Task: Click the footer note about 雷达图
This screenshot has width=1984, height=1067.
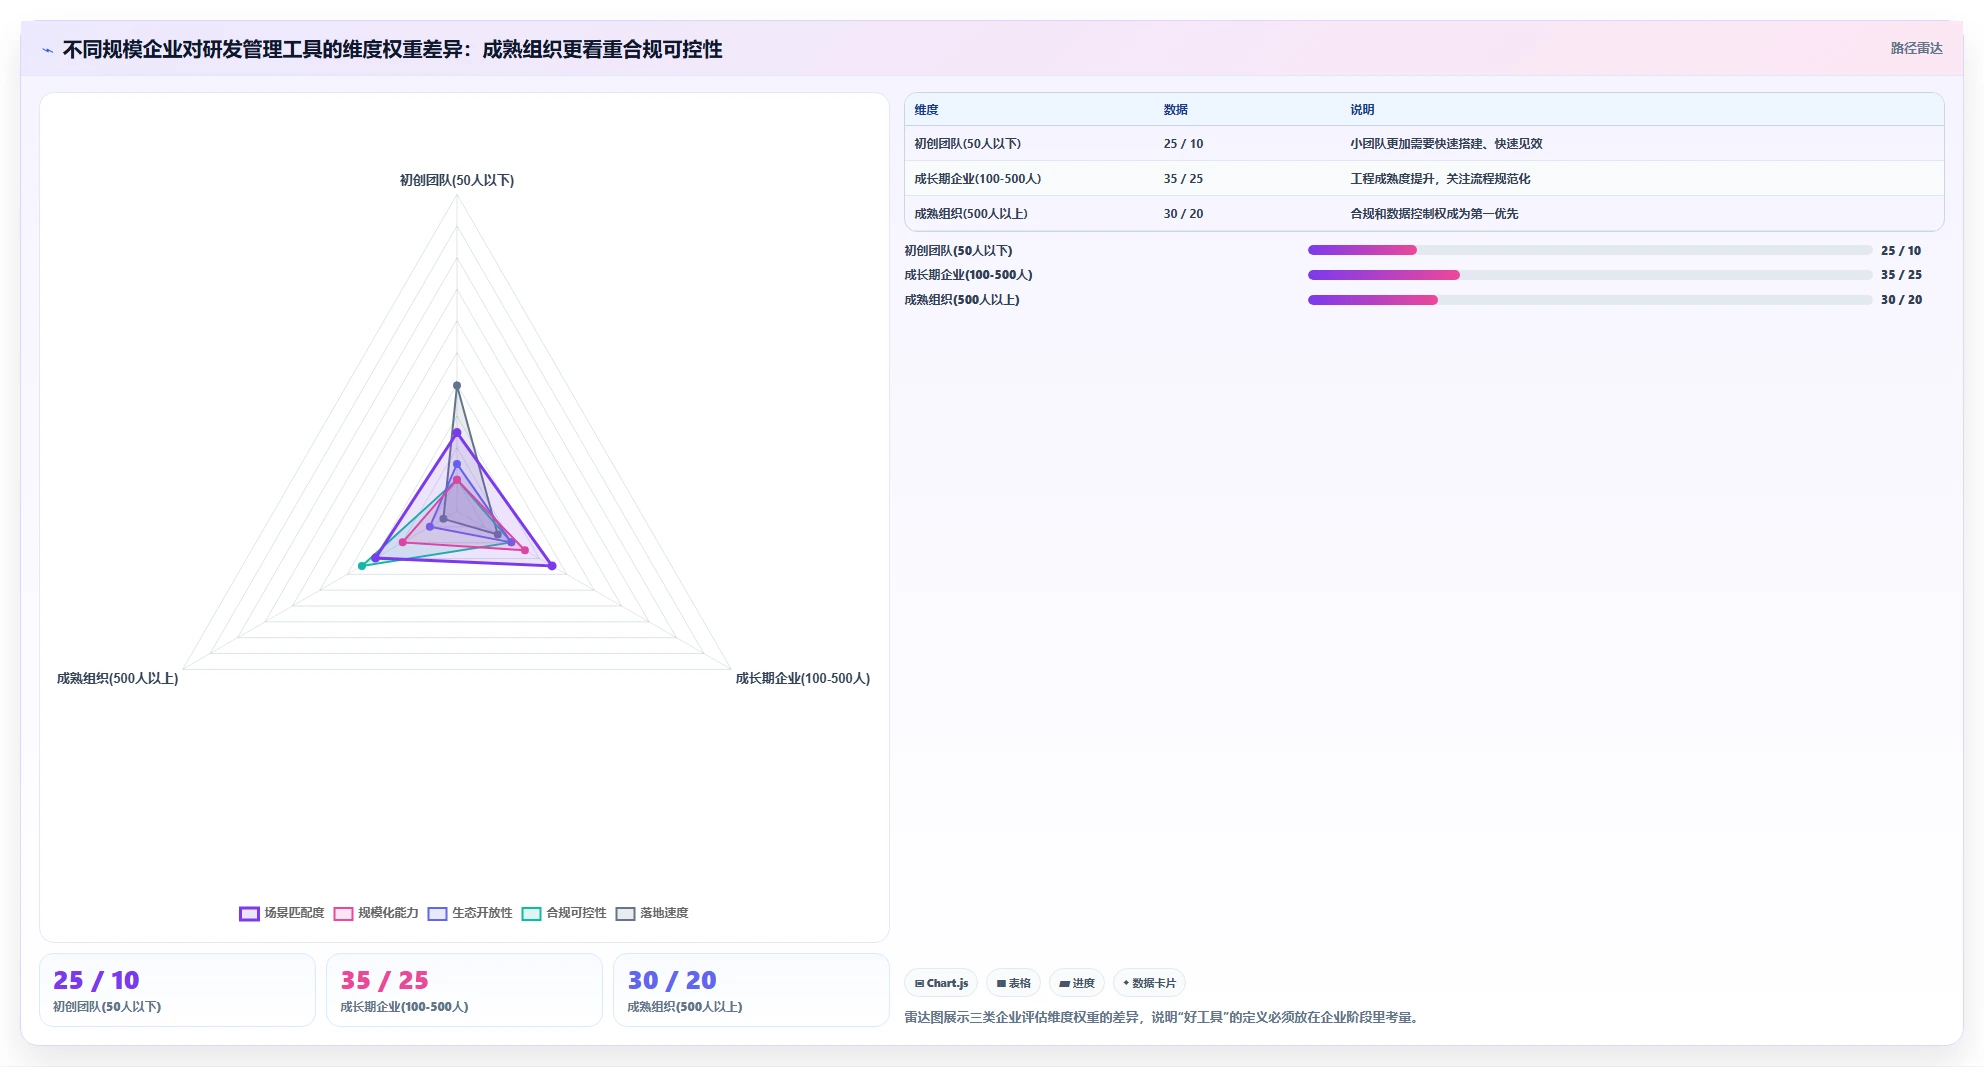Action: pos(1164,1018)
